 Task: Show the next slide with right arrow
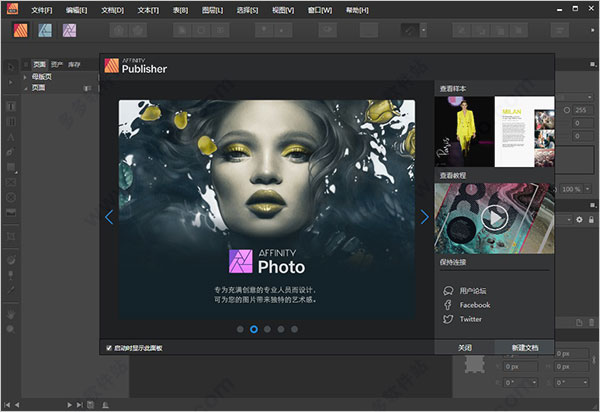tap(424, 217)
